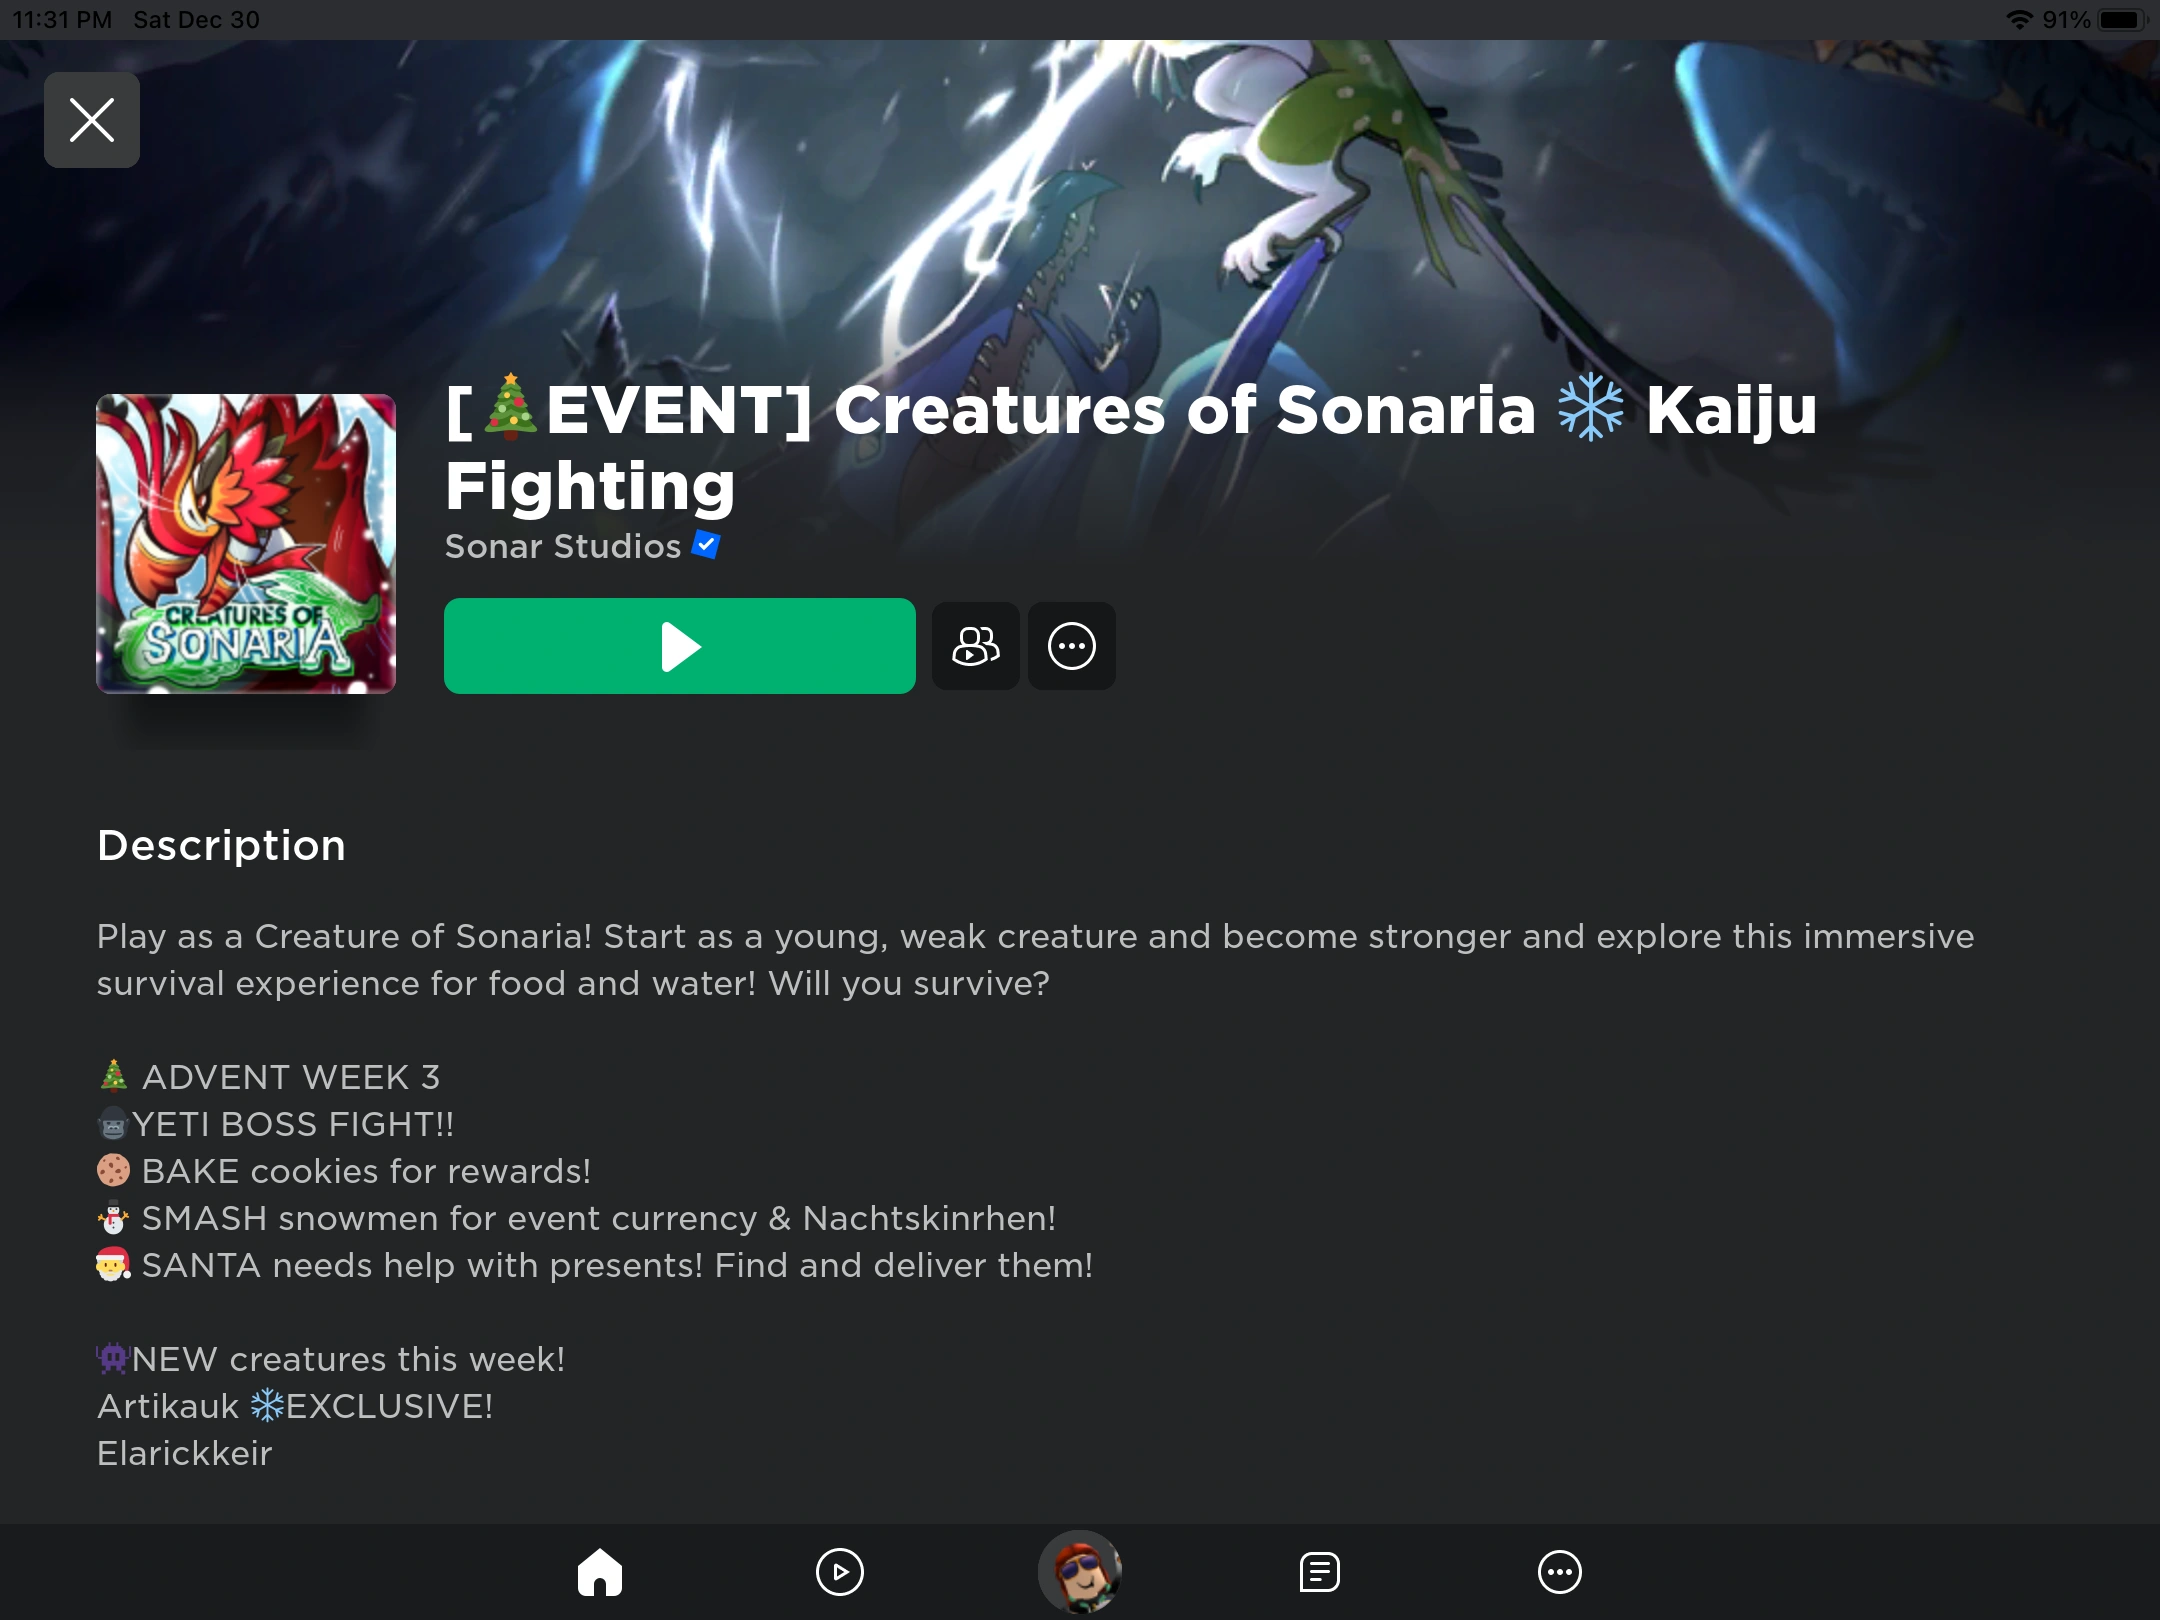Image resolution: width=2160 pixels, height=1620 pixels.
Task: Tap the Description heading
Action: 222,846
